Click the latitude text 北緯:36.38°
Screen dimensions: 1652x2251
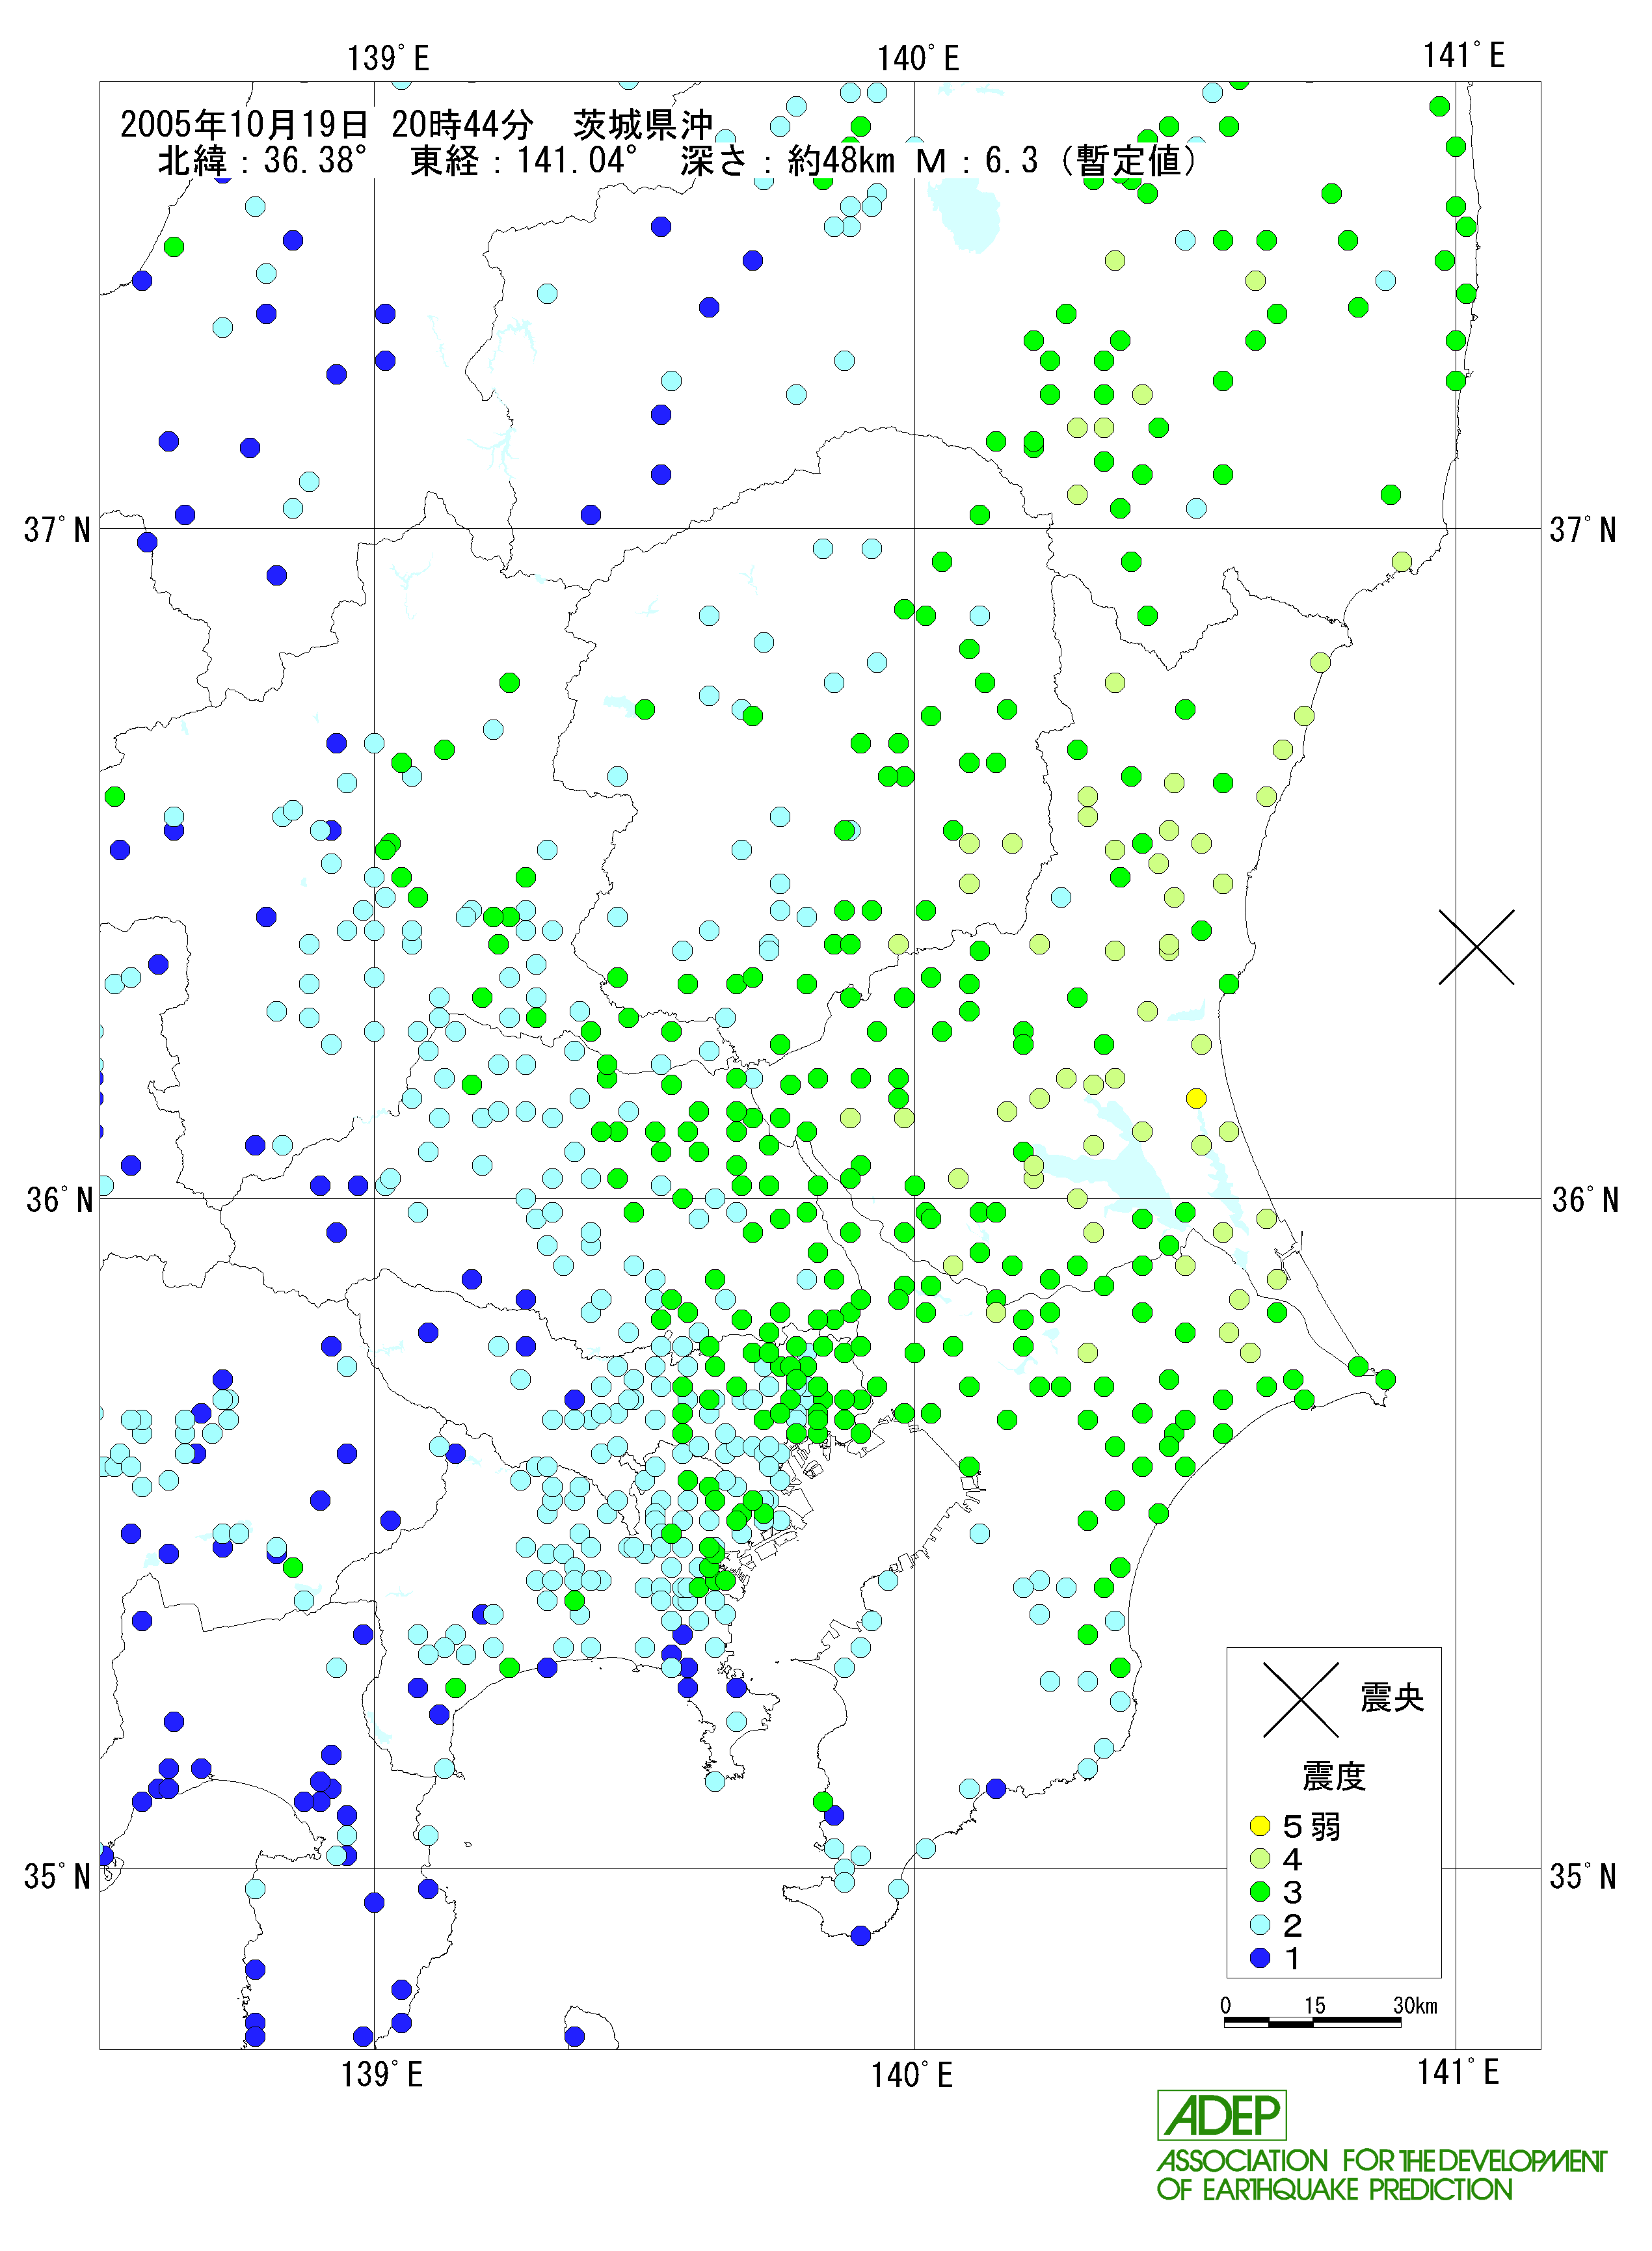coord(263,161)
